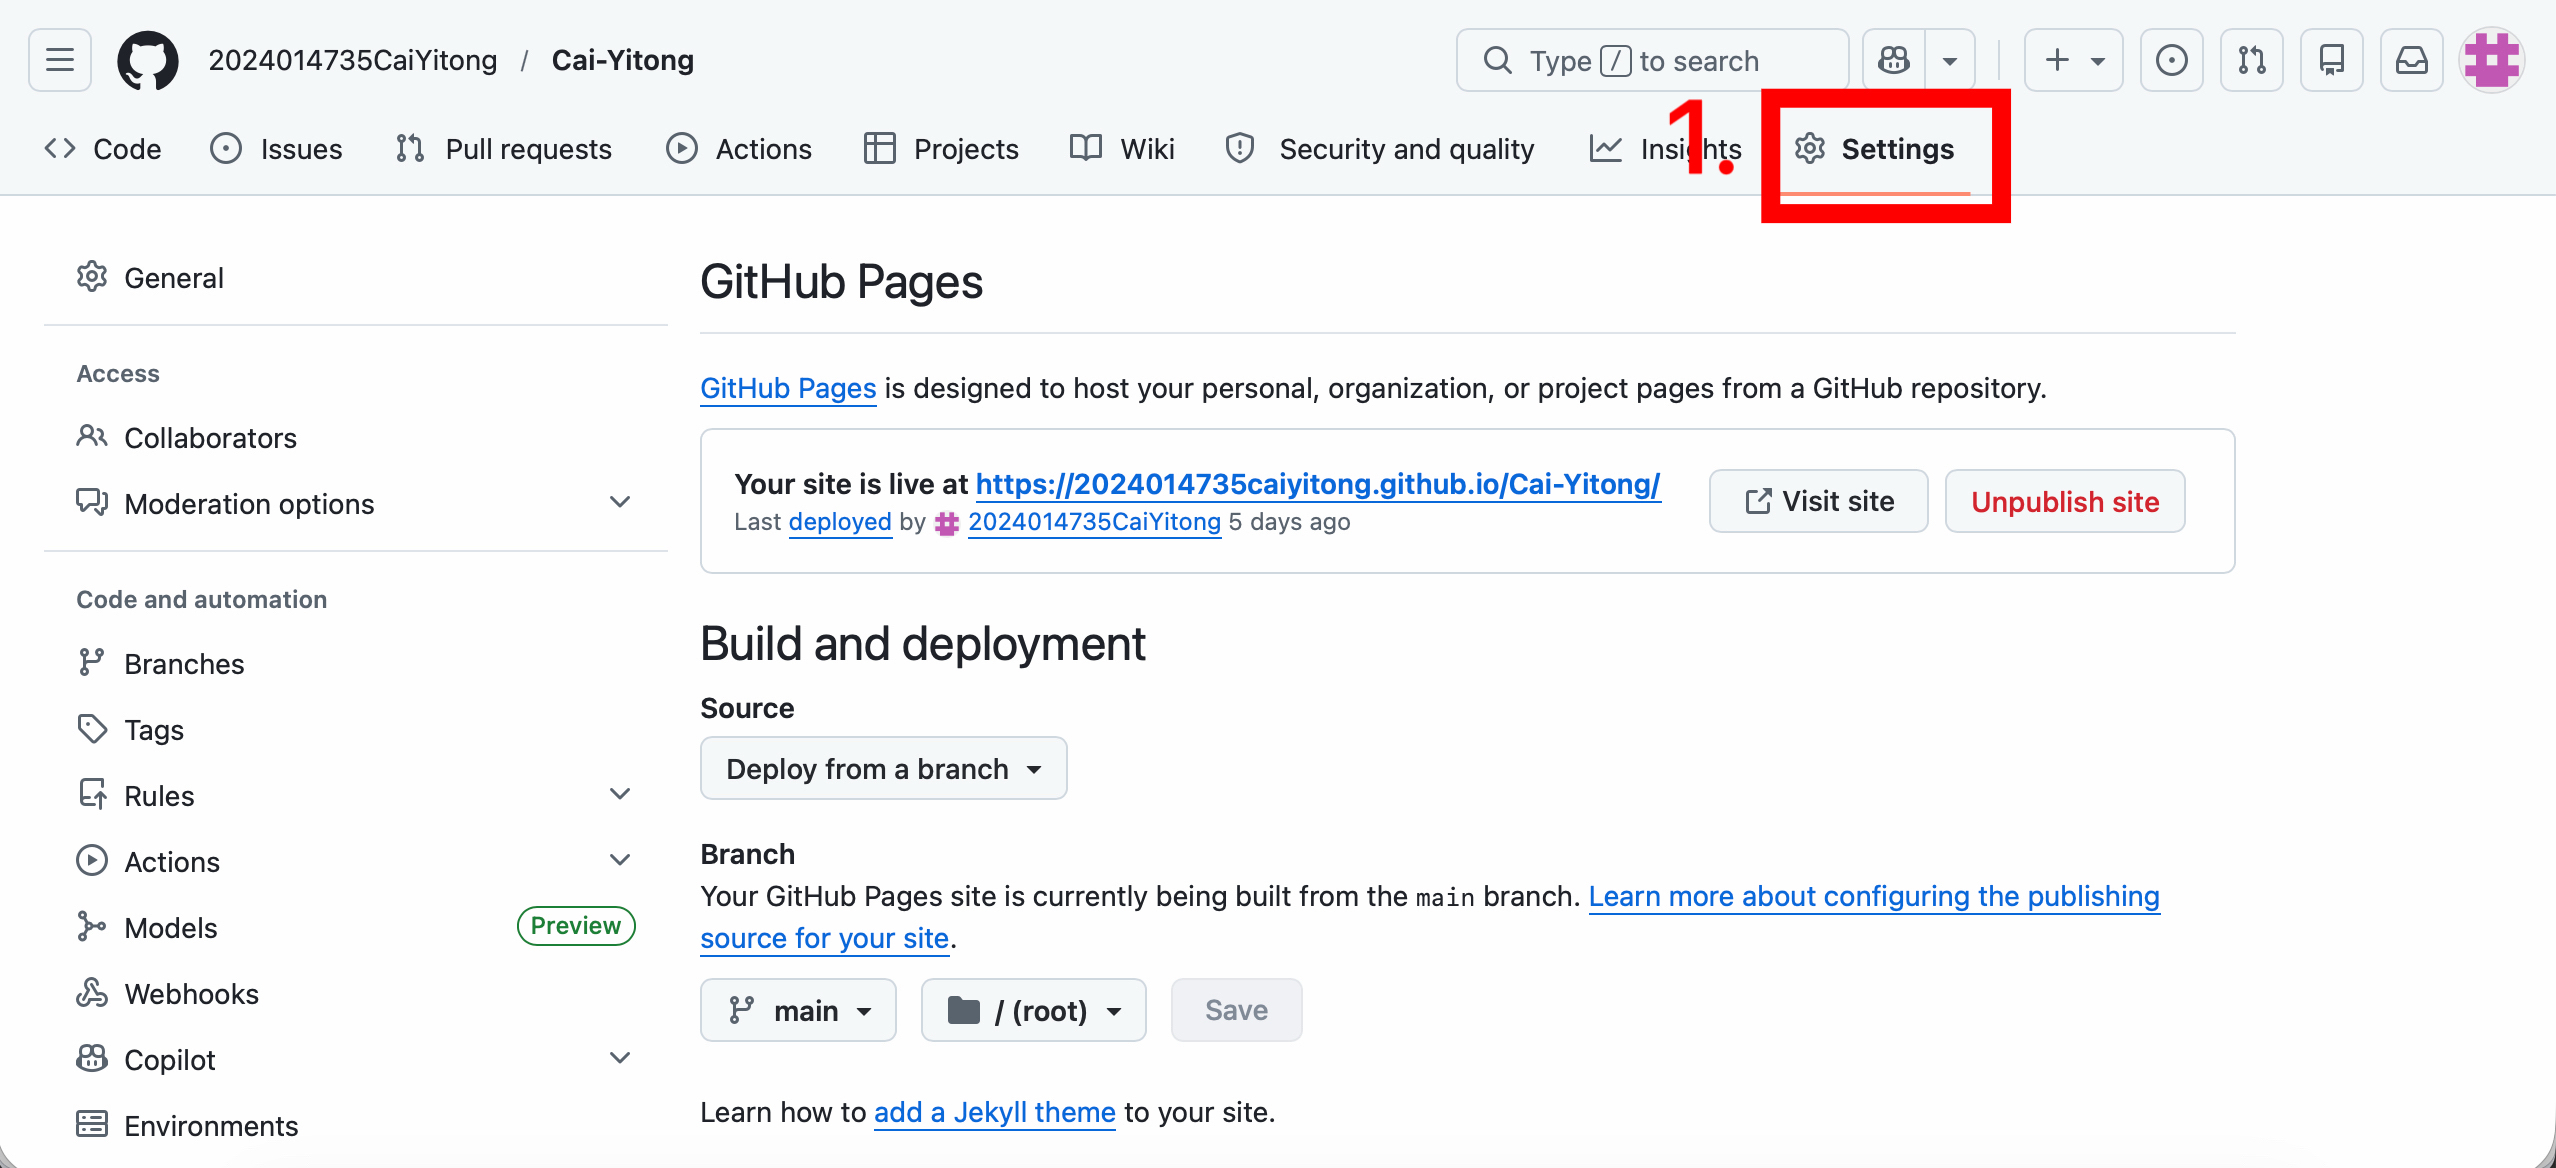Open the 2024014735CaiYitong owner profile link
Viewport: 2556px width, 1168px height.
tap(353, 60)
